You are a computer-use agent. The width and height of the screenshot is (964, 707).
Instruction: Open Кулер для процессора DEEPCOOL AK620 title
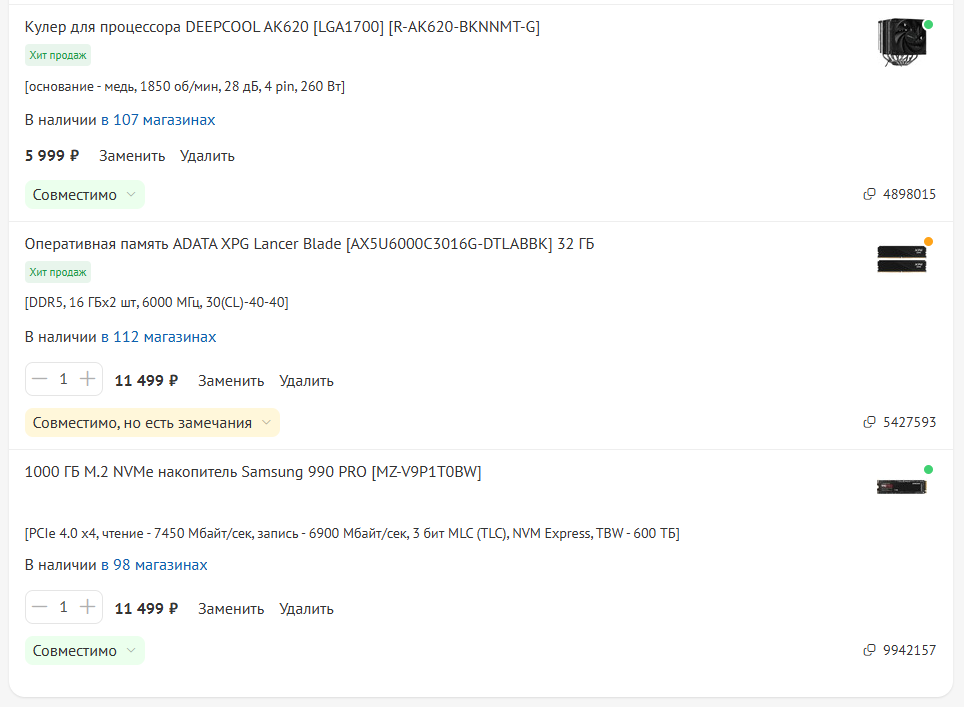(x=282, y=27)
